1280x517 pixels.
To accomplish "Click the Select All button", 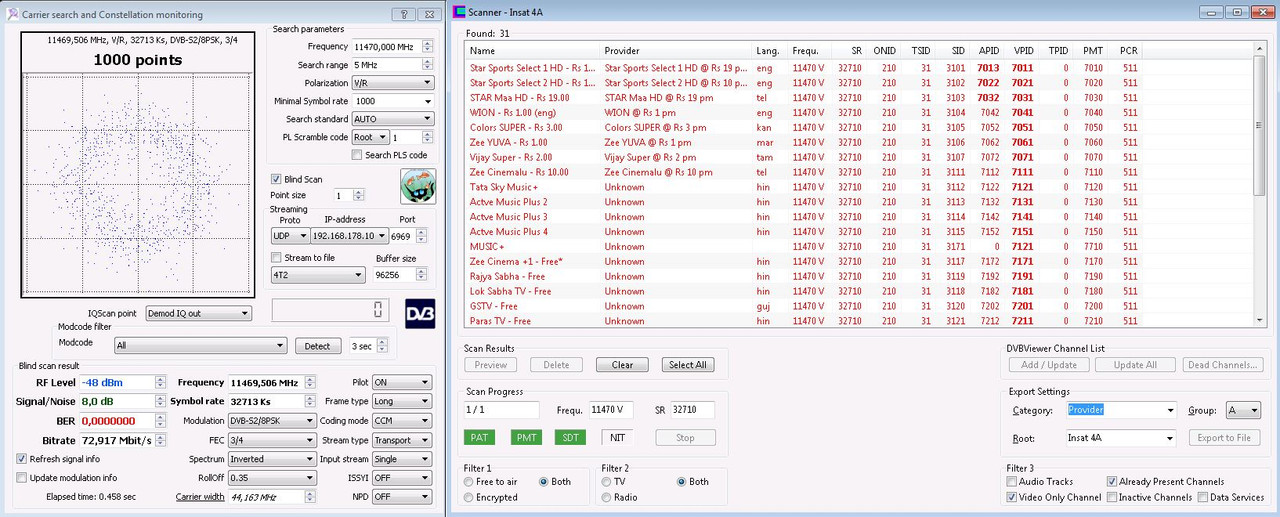I will [688, 365].
